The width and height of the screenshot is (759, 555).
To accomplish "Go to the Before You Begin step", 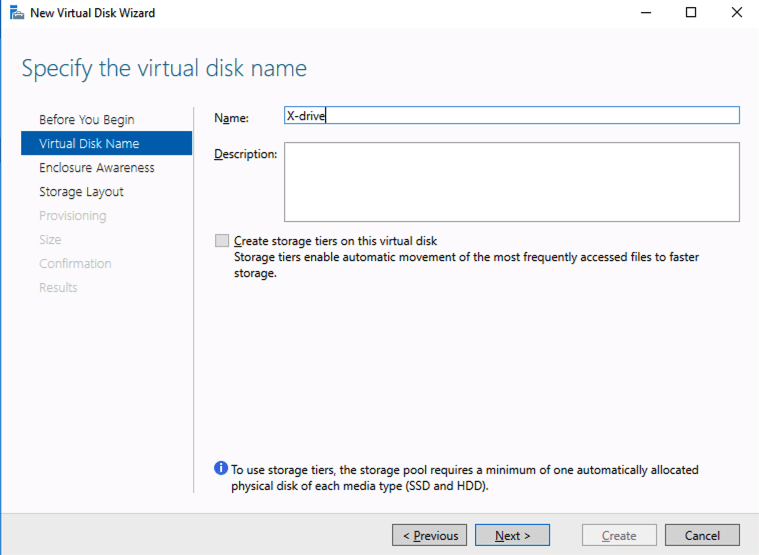I will (x=86, y=120).
